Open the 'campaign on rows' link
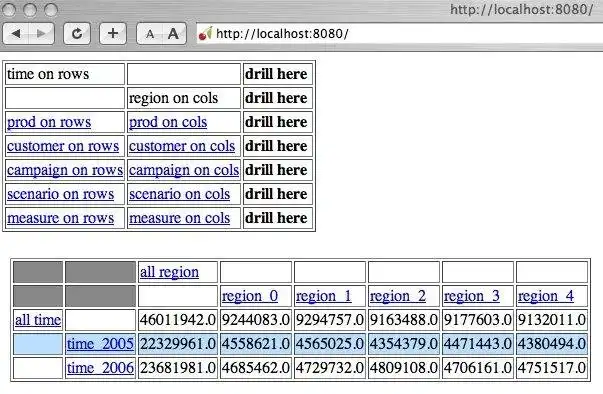This screenshot has width=603, height=394. [65, 170]
